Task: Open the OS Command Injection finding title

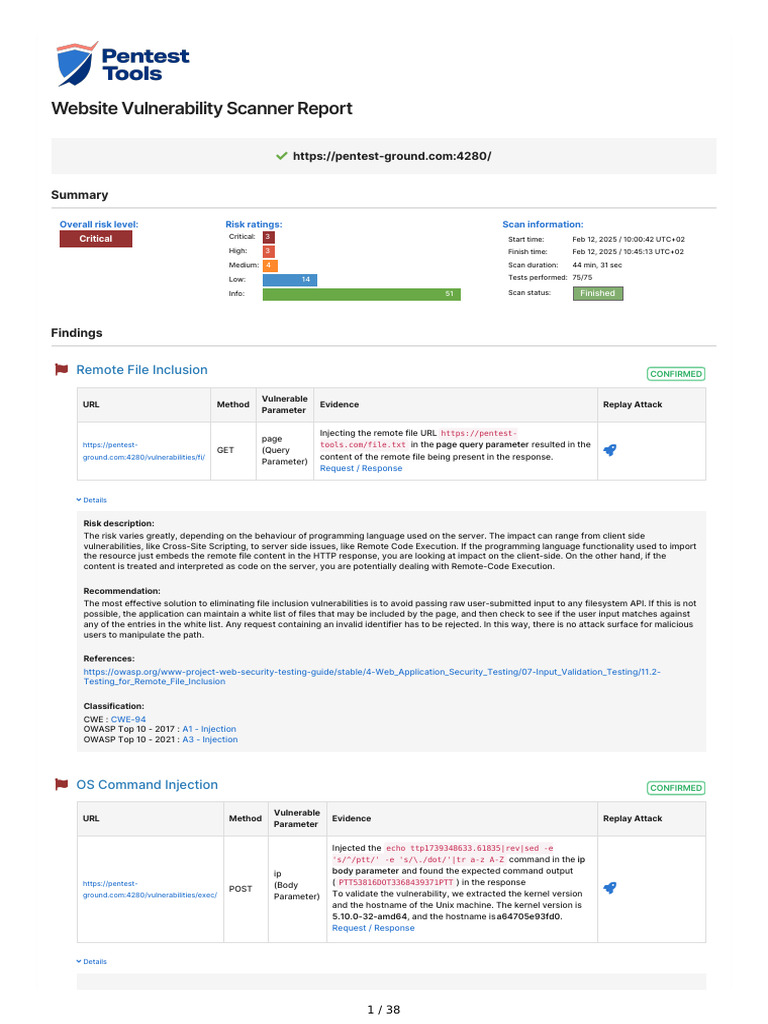Action: pos(147,784)
